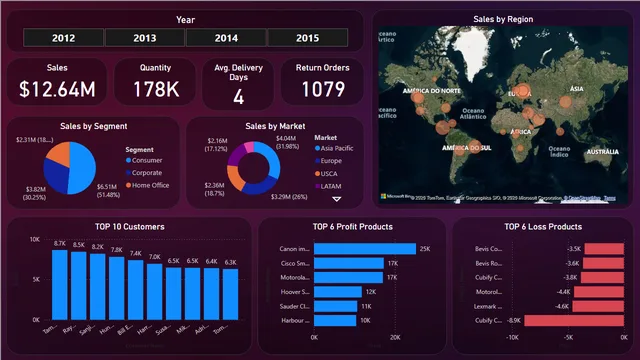Select the Hoover S... 12K profit bar
Screen dimensions: 640x360
pos(338,292)
